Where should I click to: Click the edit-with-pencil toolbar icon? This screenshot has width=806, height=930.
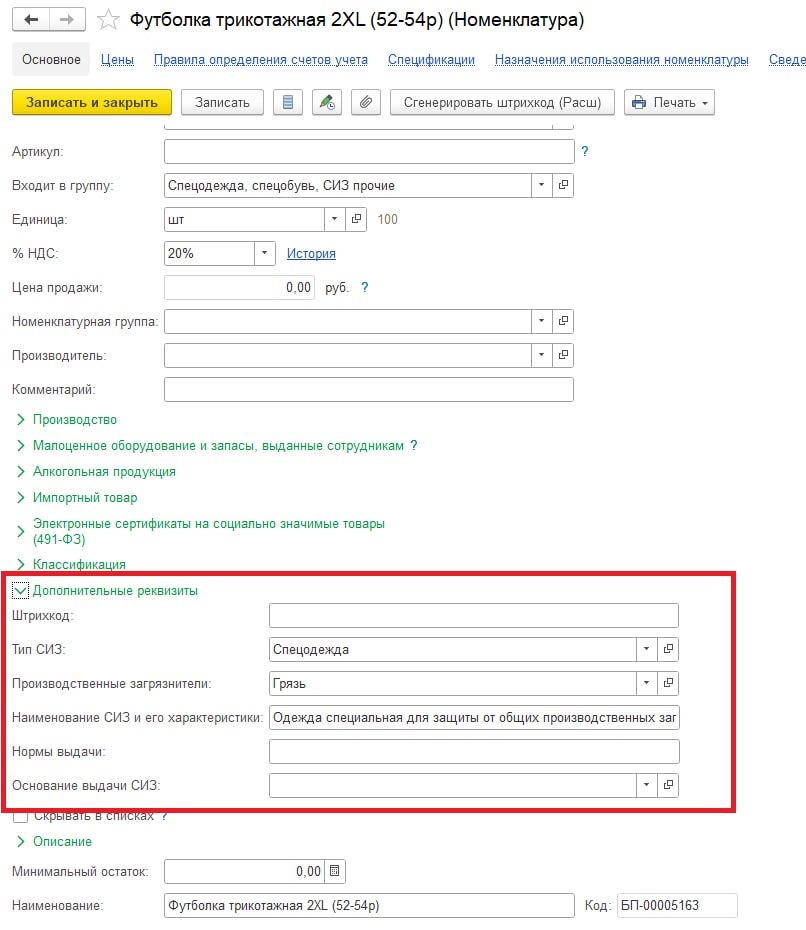(327, 103)
